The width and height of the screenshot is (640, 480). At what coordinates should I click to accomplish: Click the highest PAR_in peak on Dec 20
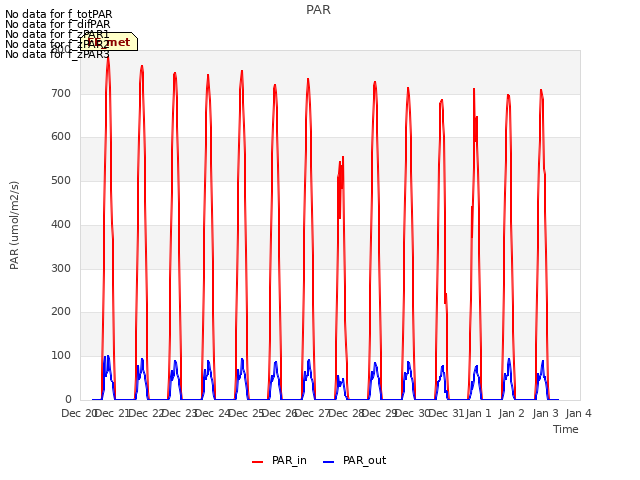(x=108, y=58)
